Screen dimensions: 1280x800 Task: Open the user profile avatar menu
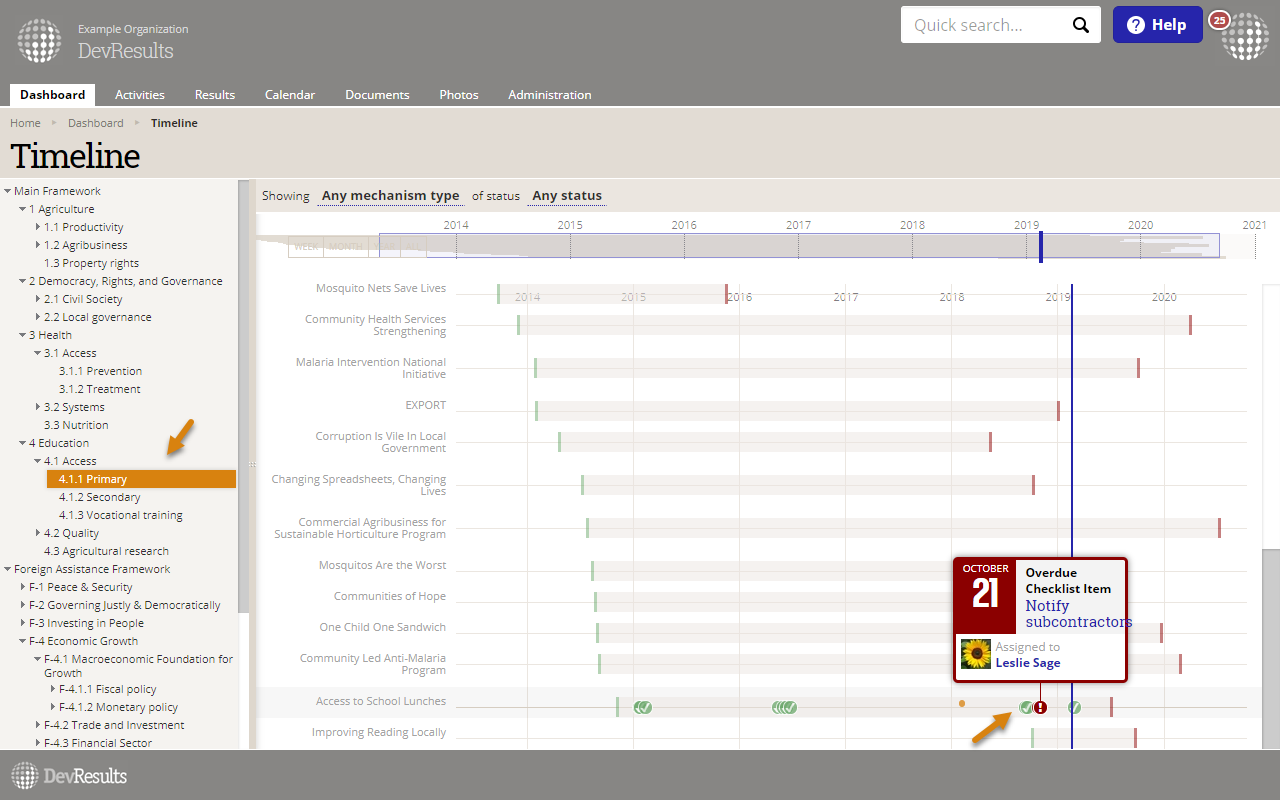click(x=1244, y=37)
